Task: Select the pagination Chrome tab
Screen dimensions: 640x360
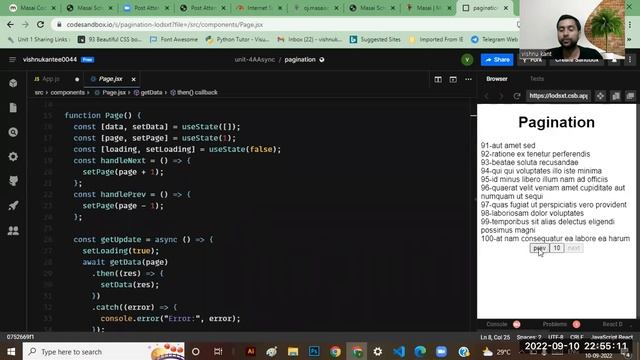Action: coord(485,8)
